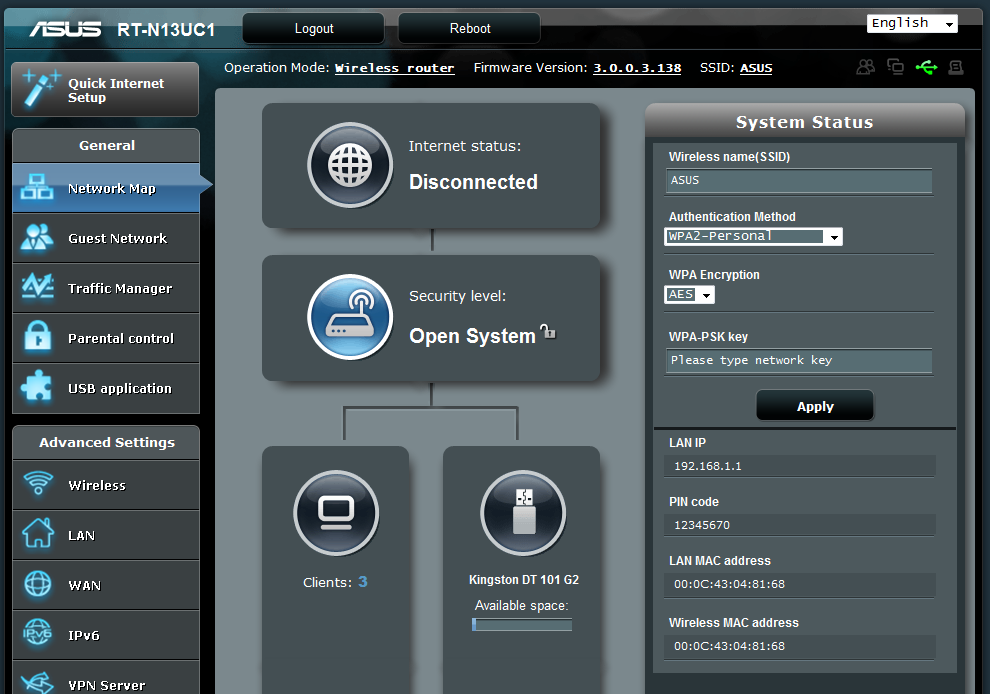
Task: Open VPN Server settings
Action: coord(106,678)
